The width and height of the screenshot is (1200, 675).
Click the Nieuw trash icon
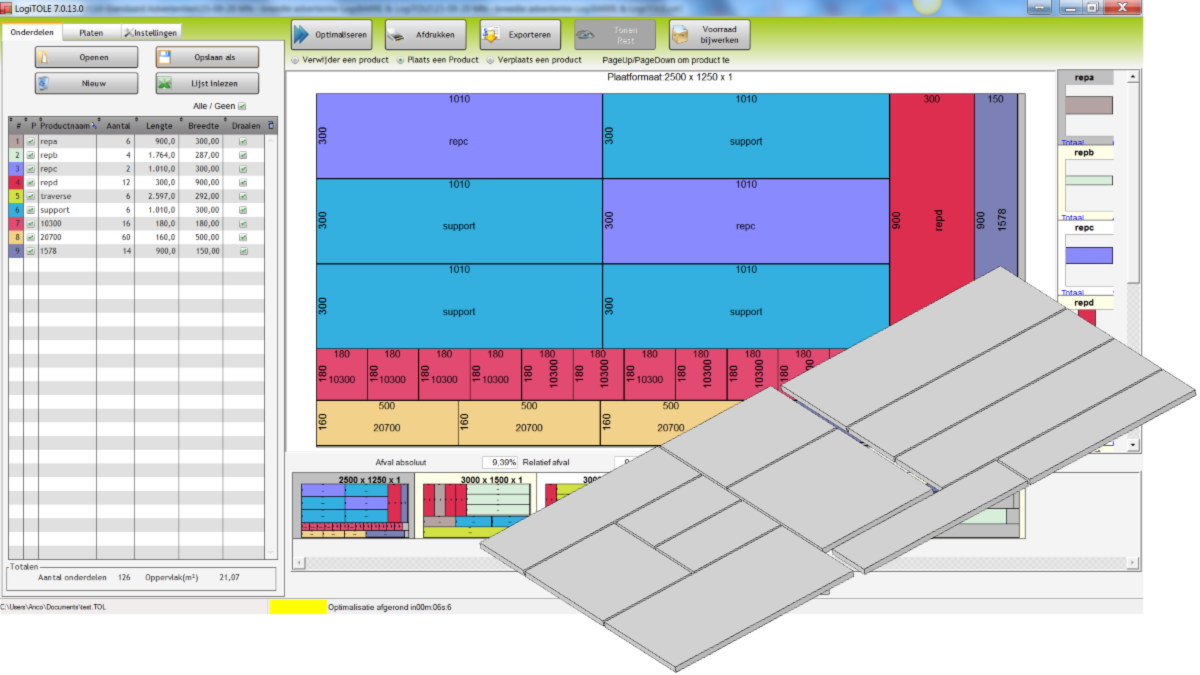(x=44, y=83)
